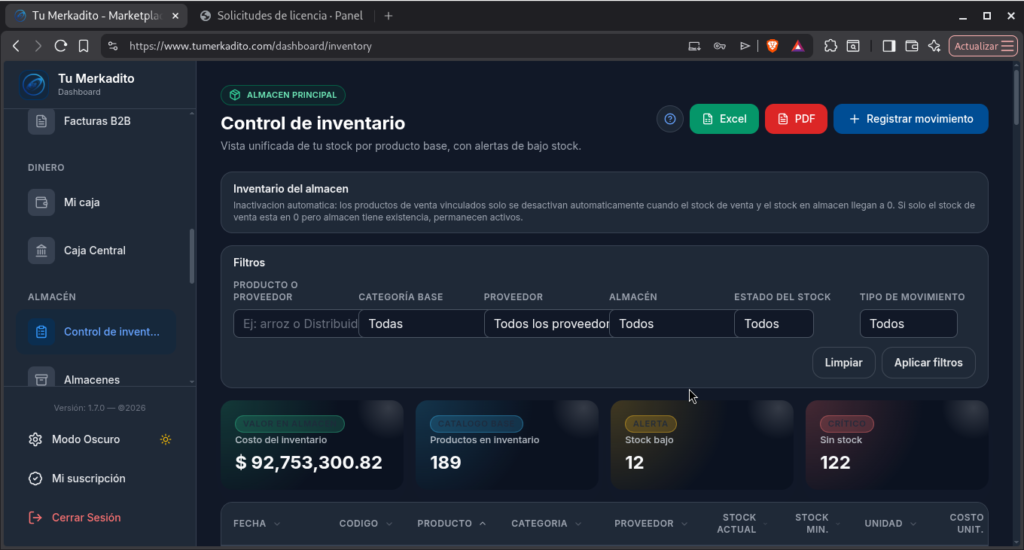Click the address bar URL

click(251, 46)
